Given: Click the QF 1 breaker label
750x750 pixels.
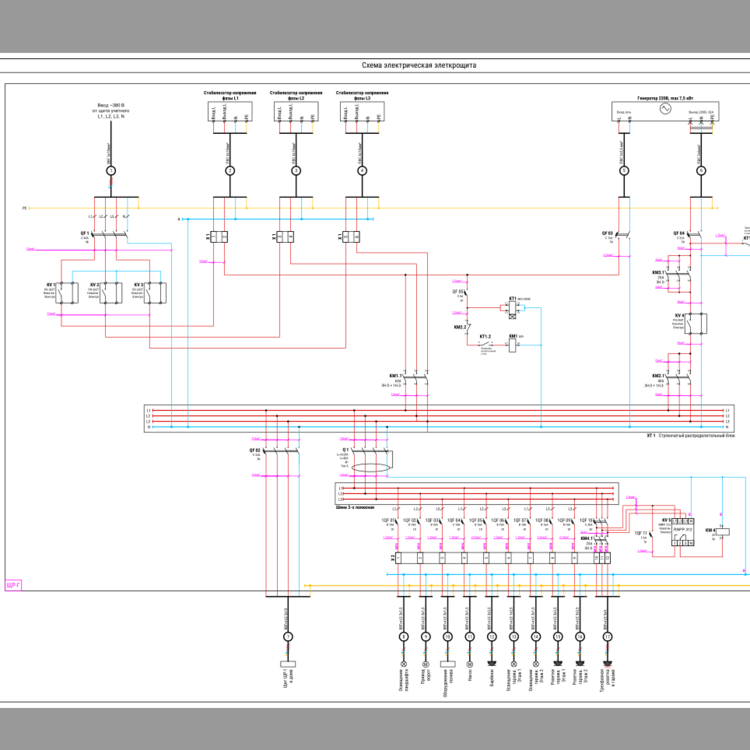Looking at the screenshot, I should click(85, 233).
